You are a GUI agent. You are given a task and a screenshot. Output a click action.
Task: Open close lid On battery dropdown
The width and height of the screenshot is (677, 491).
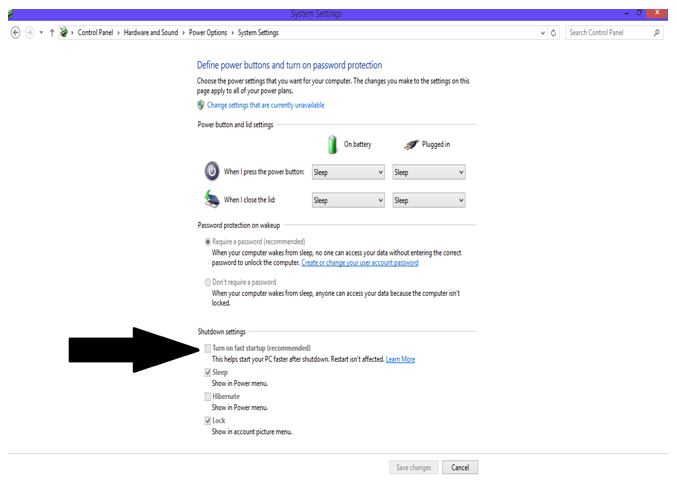point(348,200)
